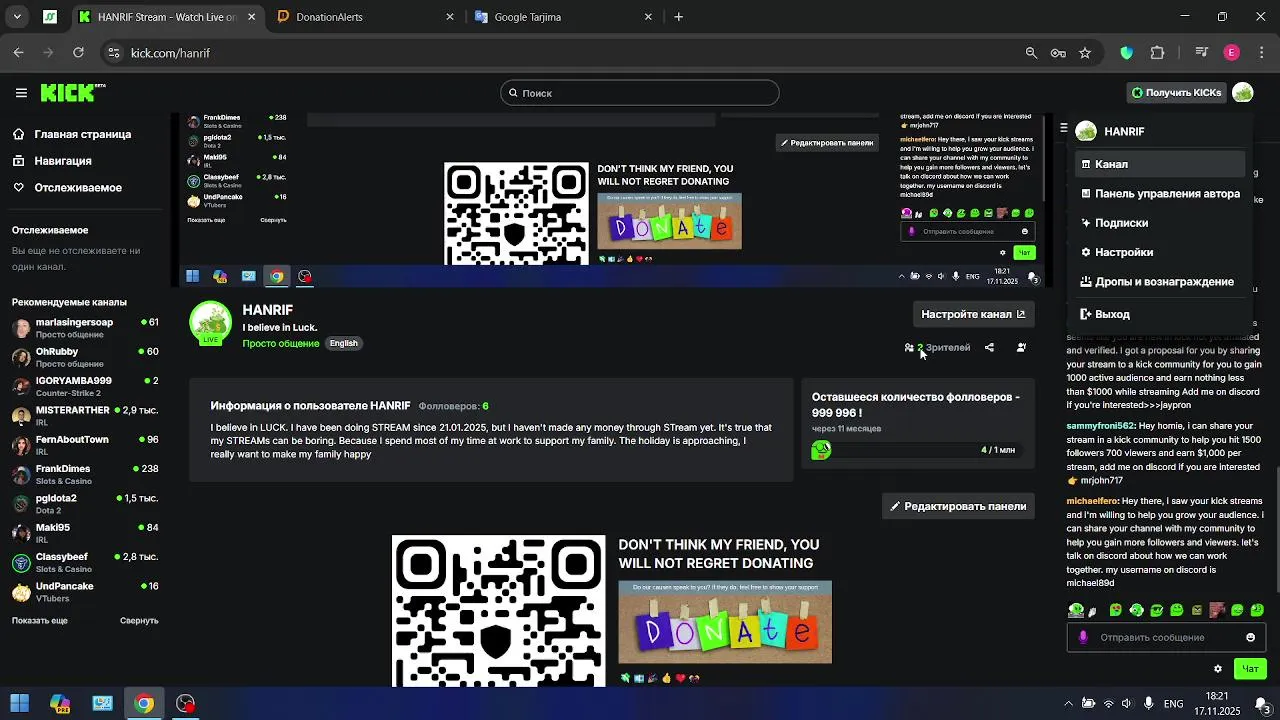
Task: Reload the page
Action: (79, 53)
